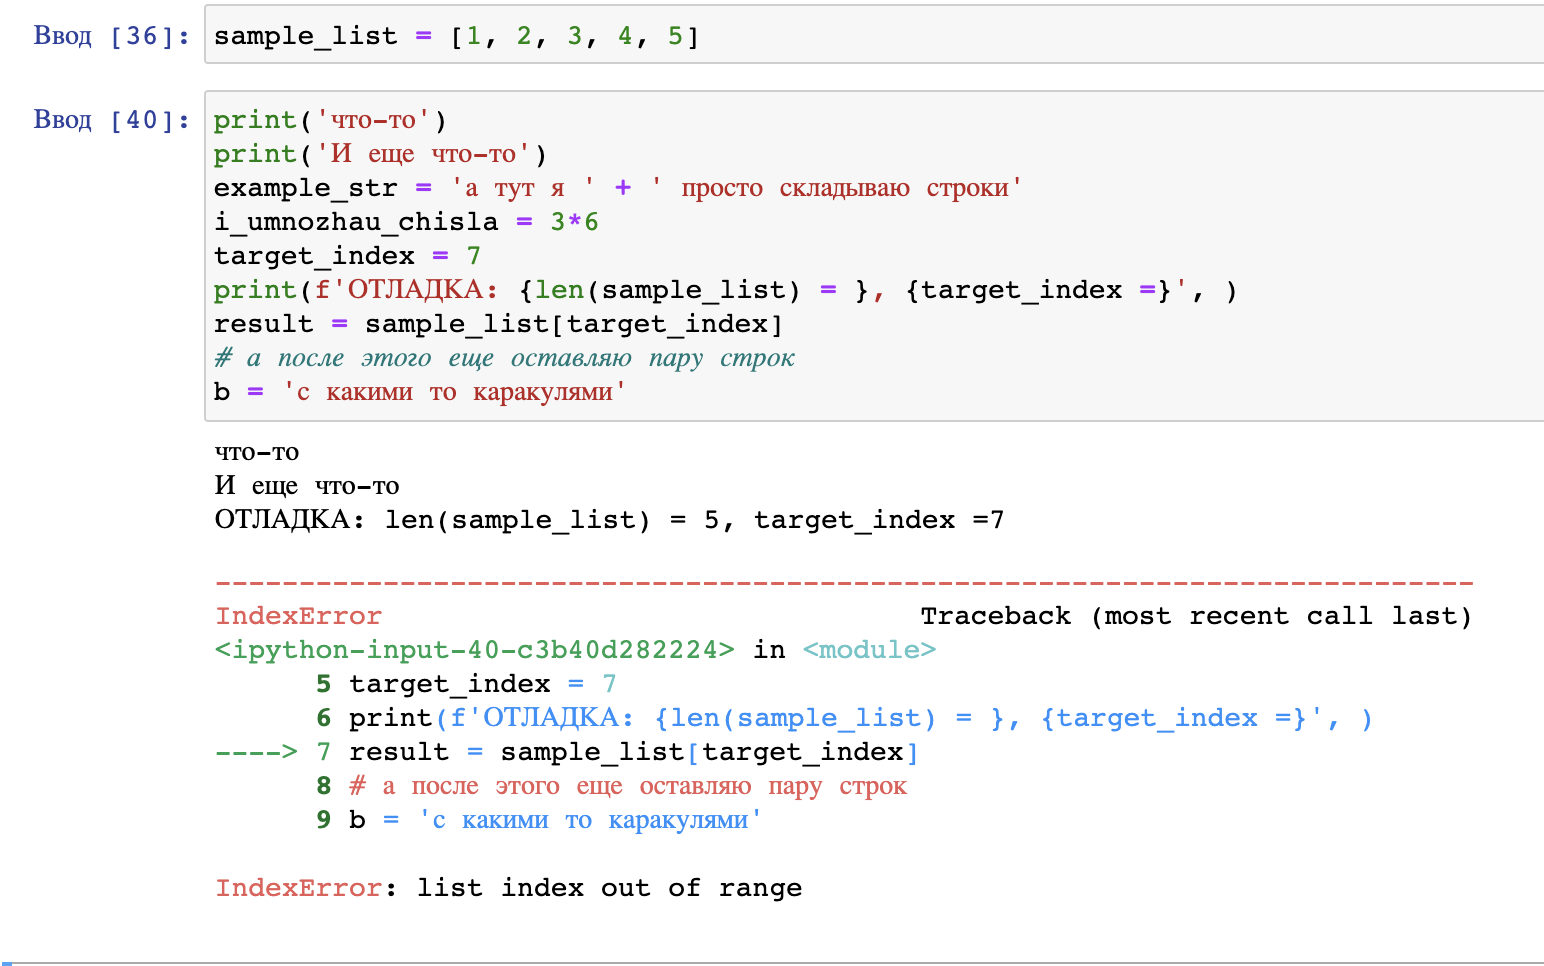Click the "что-то" output line
Image resolution: width=1544 pixels, height=966 pixels.
tap(257, 452)
